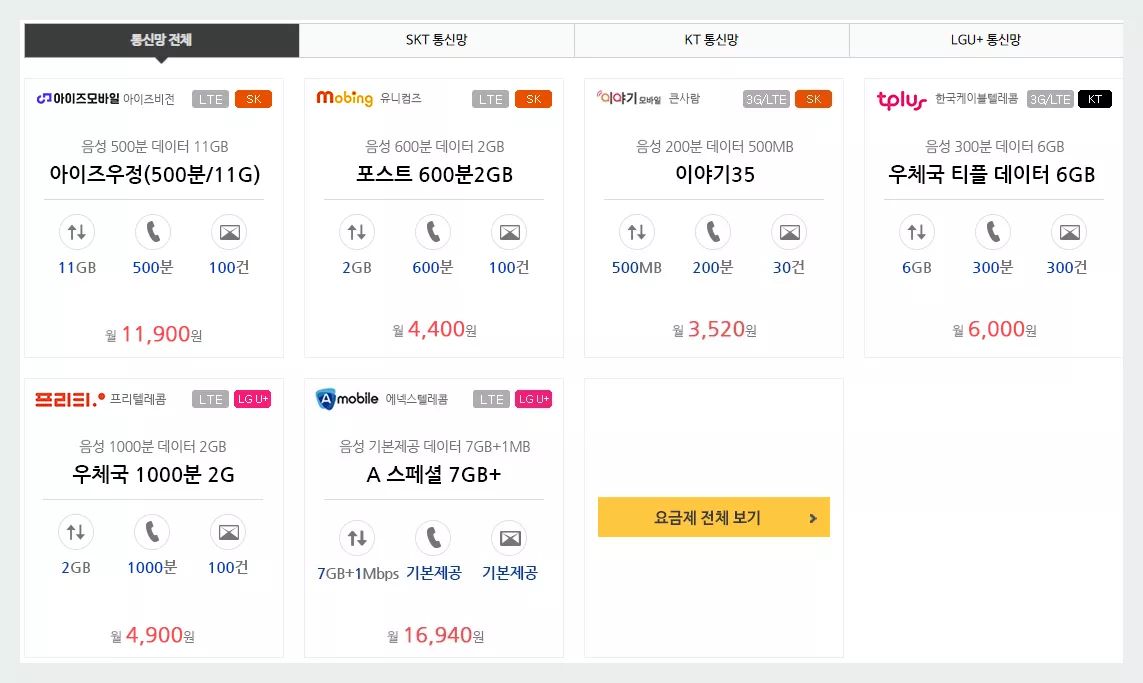Viewport: 1143px width, 683px height.
Task: Click the data icon showing 6GB on 우체국 티플
Action: 917,233
